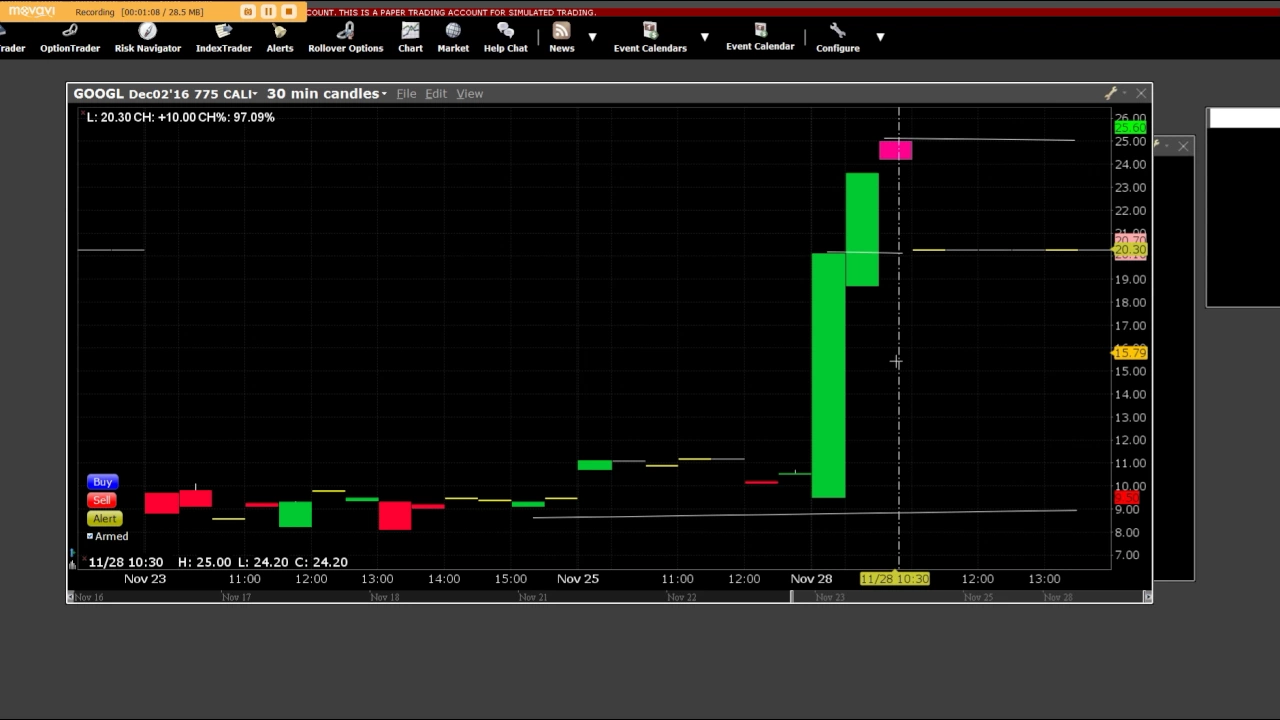
Task: Click the Nov 28 date label on time axis
Action: [811, 579]
